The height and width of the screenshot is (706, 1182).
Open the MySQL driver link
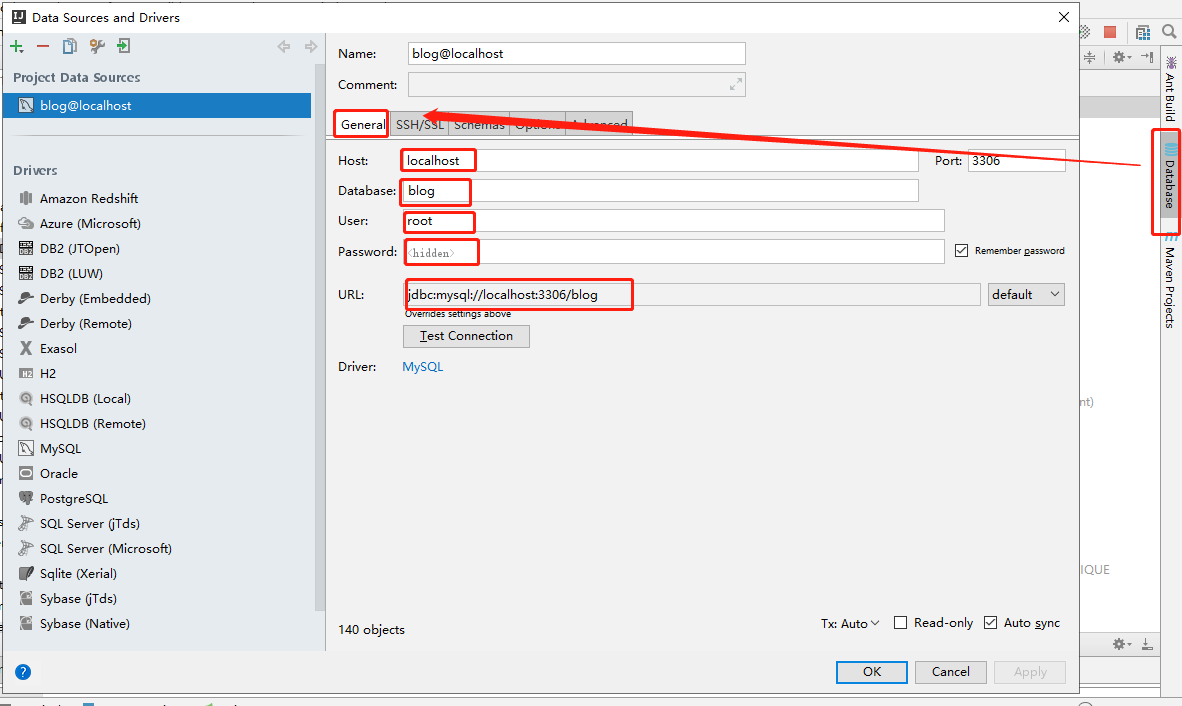[423, 367]
